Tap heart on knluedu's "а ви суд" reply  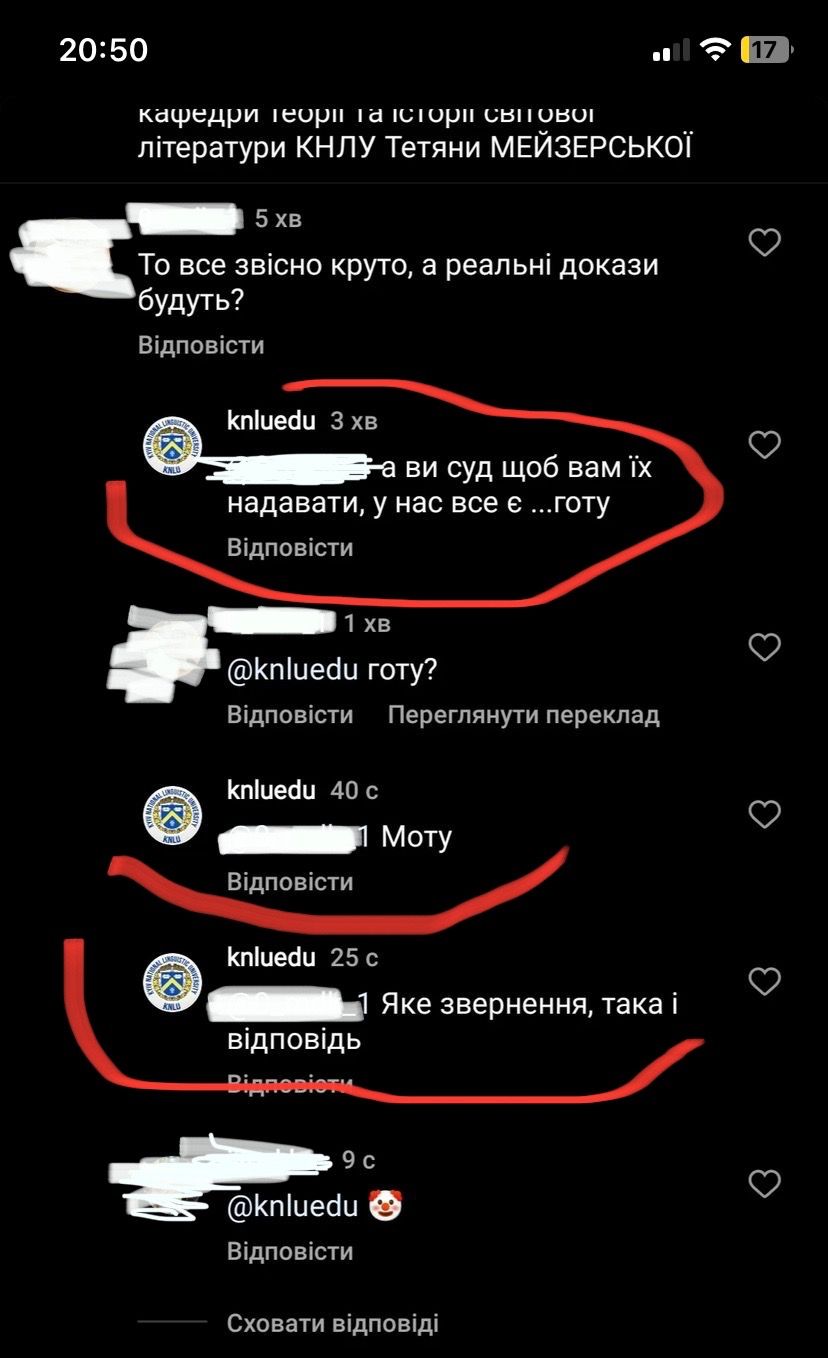[x=764, y=445]
